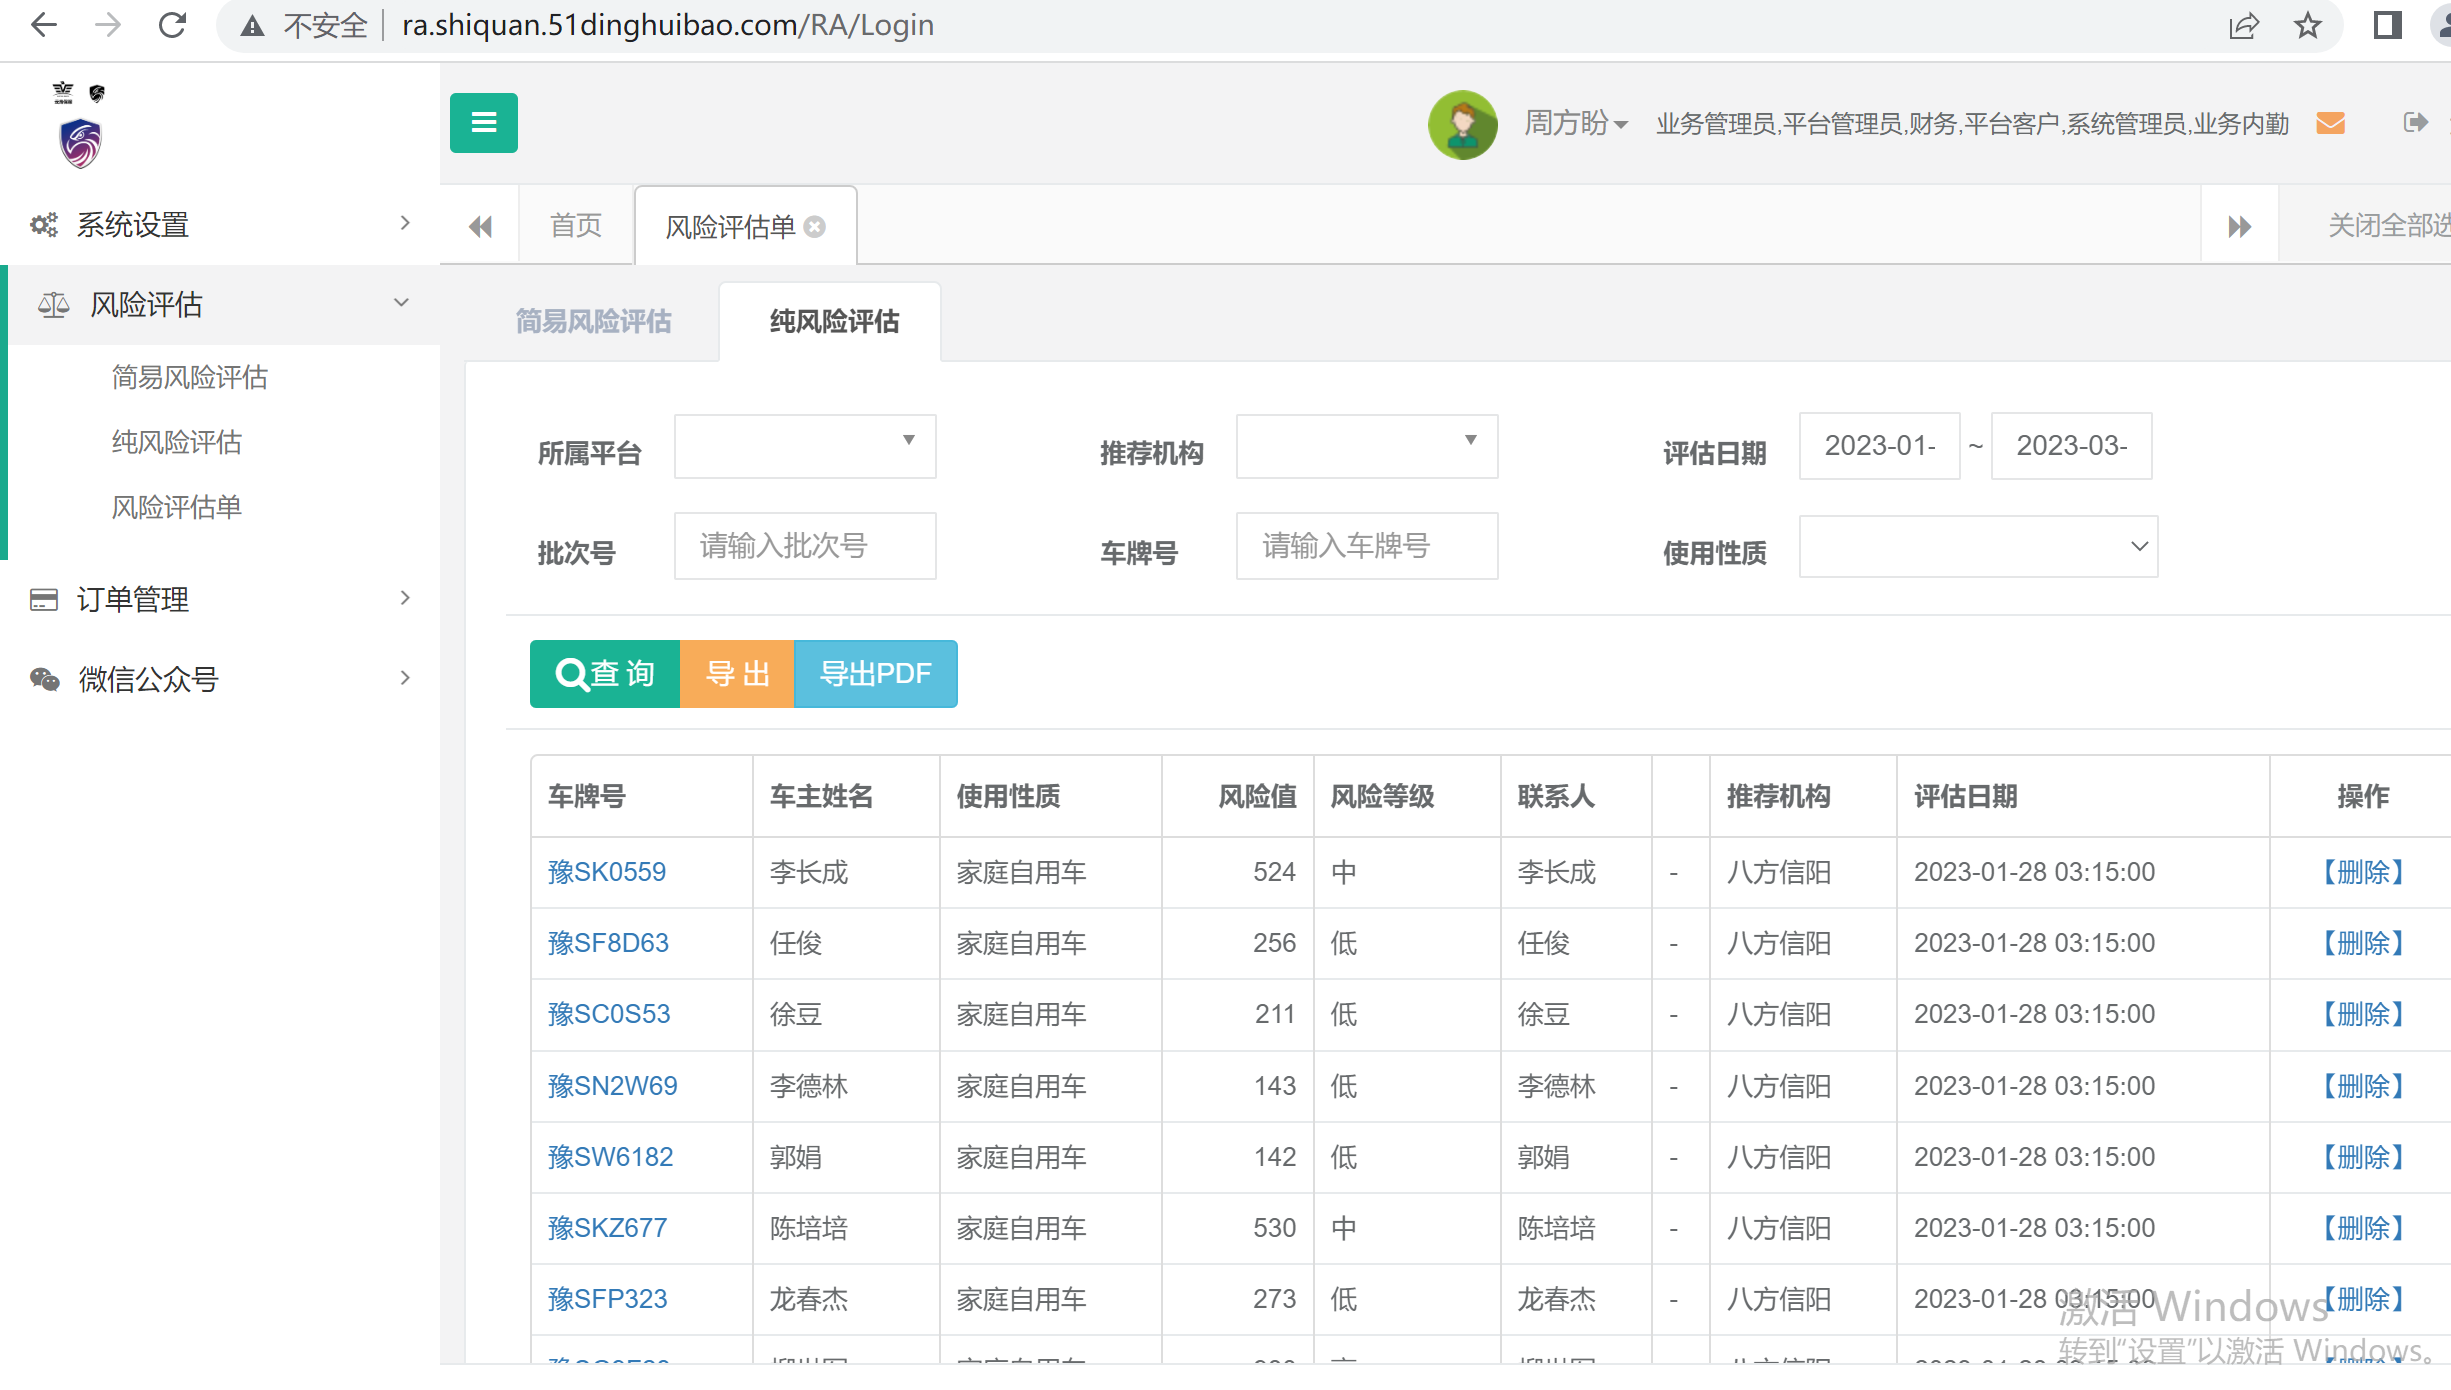Click the user avatar picture
The image size is (2451, 1390).
(x=1462, y=125)
